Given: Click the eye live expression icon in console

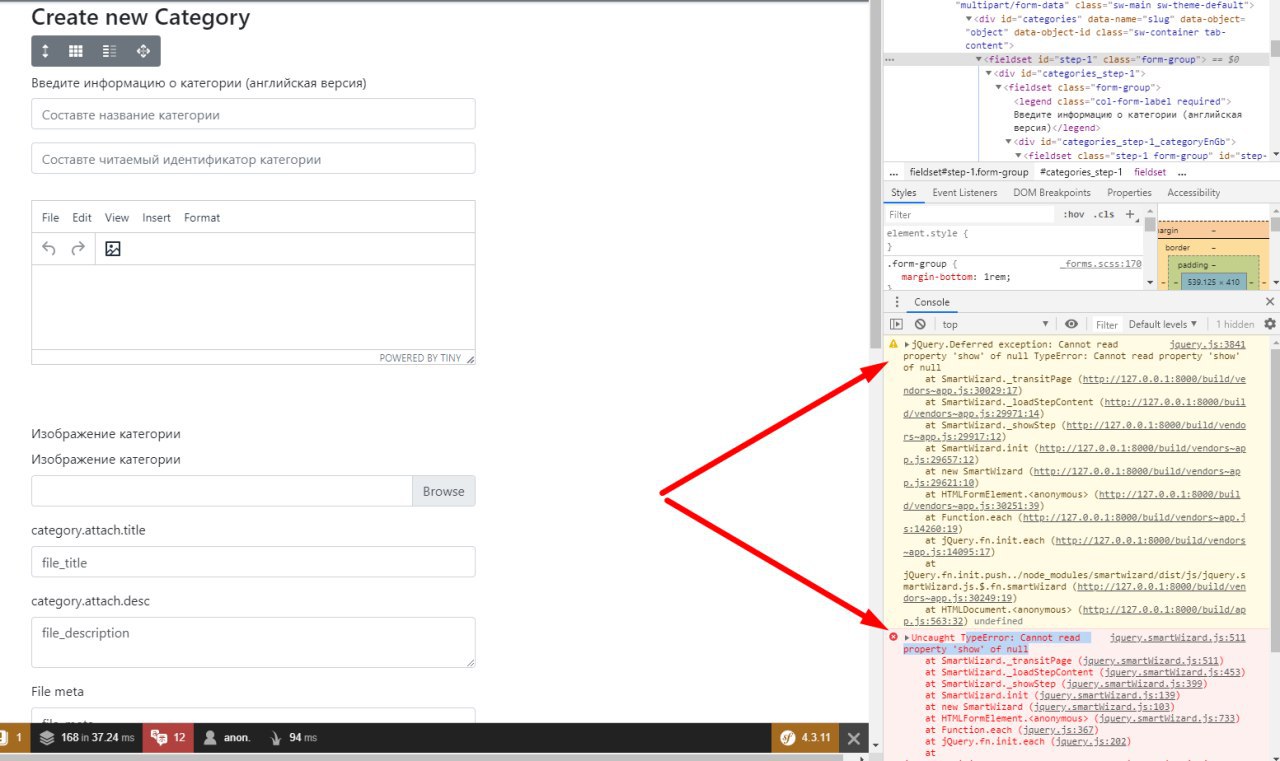Looking at the screenshot, I should [1071, 324].
